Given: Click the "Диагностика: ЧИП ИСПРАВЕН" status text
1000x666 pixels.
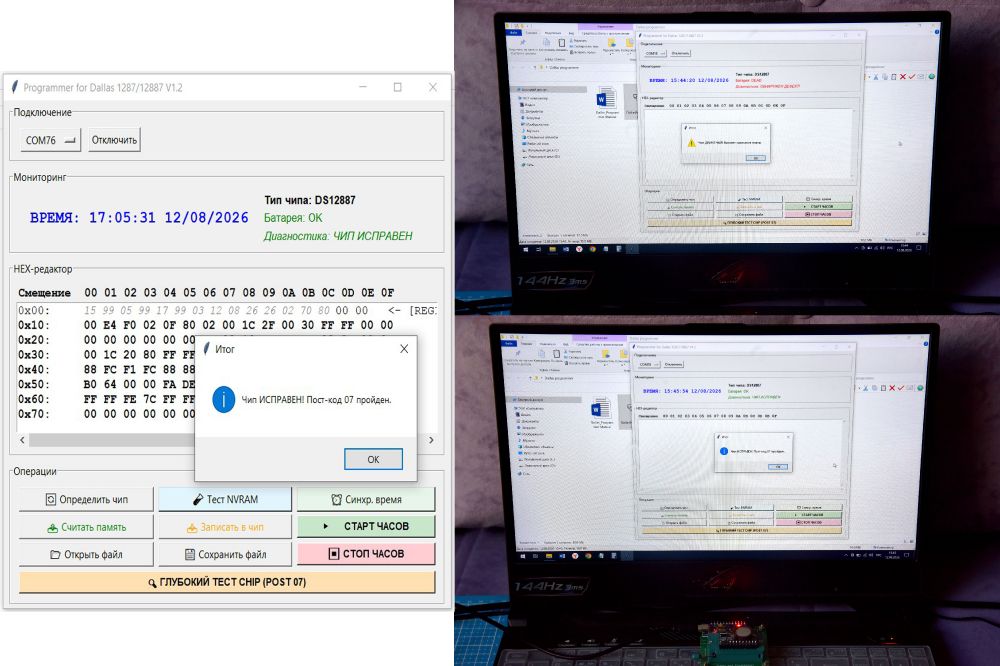Looking at the screenshot, I should point(338,236).
